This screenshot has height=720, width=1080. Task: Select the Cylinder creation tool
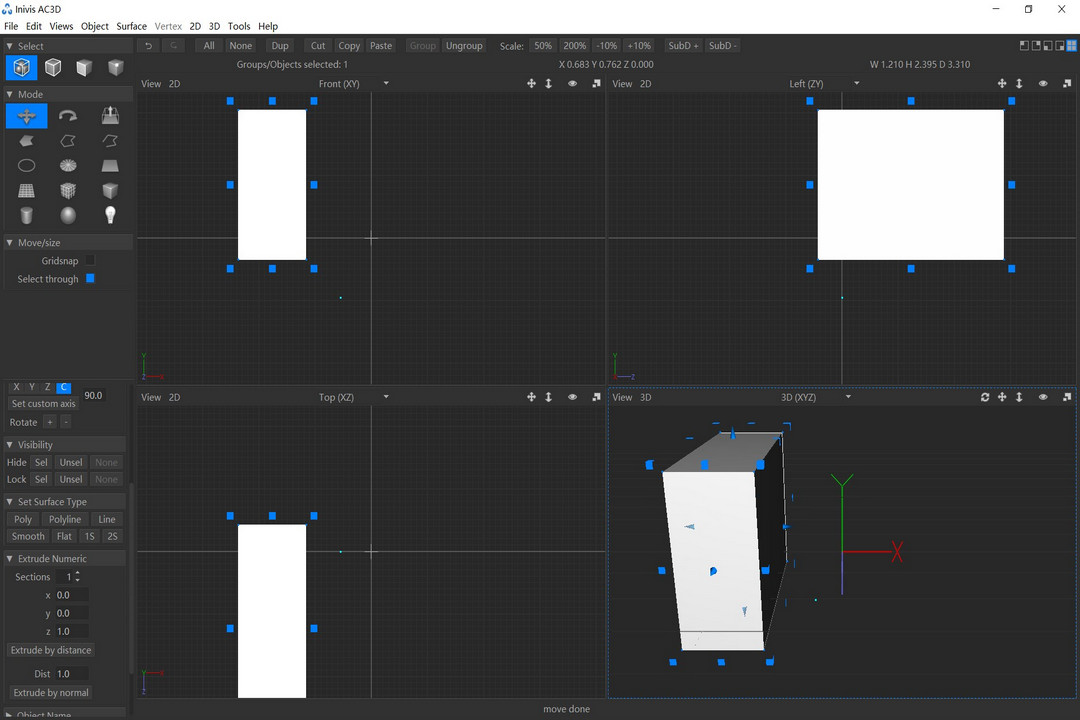(x=27, y=215)
